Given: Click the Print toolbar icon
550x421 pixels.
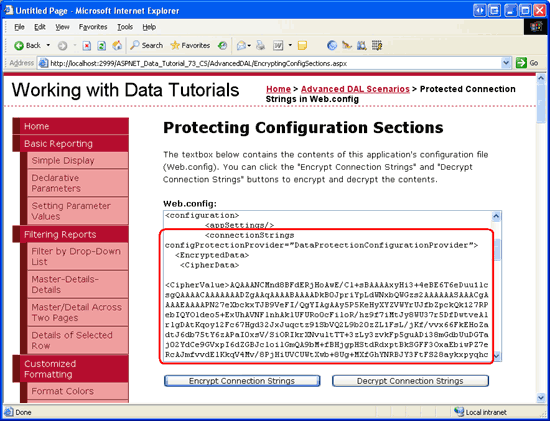Looking at the screenshot, I should point(261,45).
